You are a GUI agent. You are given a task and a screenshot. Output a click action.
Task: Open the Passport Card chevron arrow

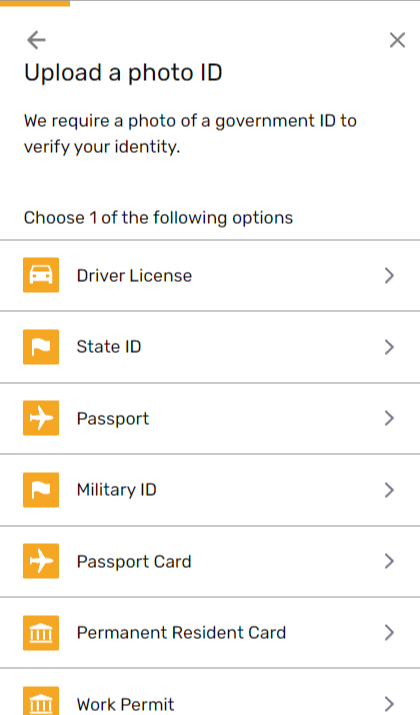(x=389, y=561)
